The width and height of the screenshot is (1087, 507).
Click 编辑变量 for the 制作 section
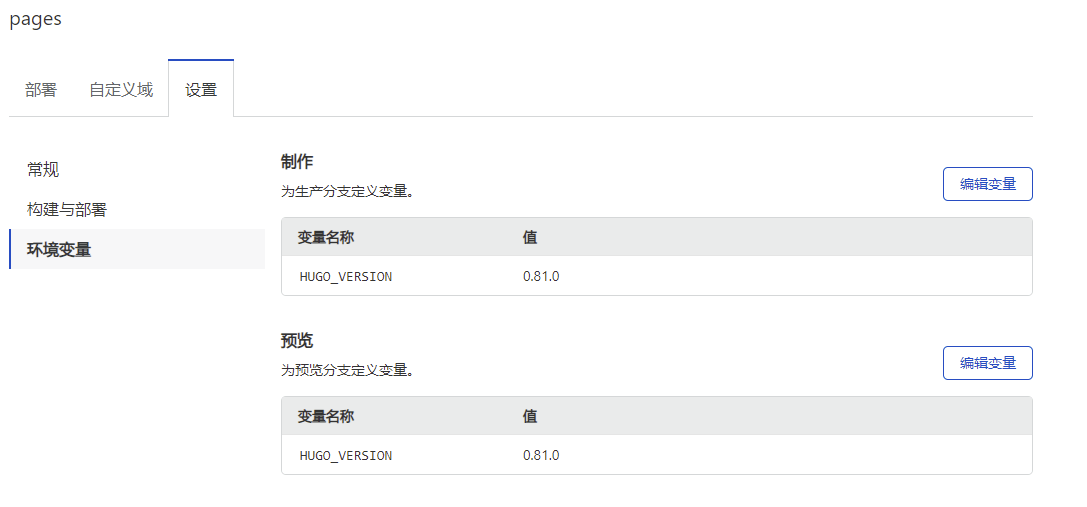tap(987, 184)
